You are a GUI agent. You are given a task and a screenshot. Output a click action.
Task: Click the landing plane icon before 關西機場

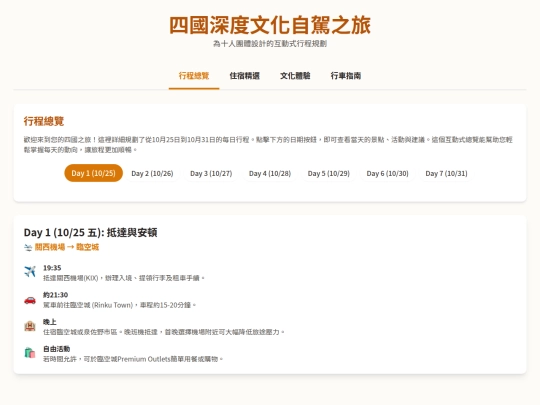point(28,247)
